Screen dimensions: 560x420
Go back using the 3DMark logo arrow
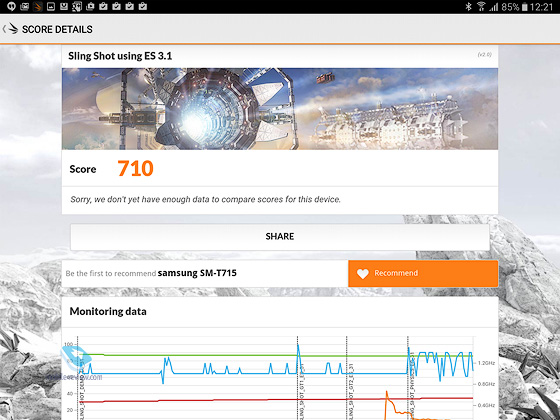coord(10,29)
